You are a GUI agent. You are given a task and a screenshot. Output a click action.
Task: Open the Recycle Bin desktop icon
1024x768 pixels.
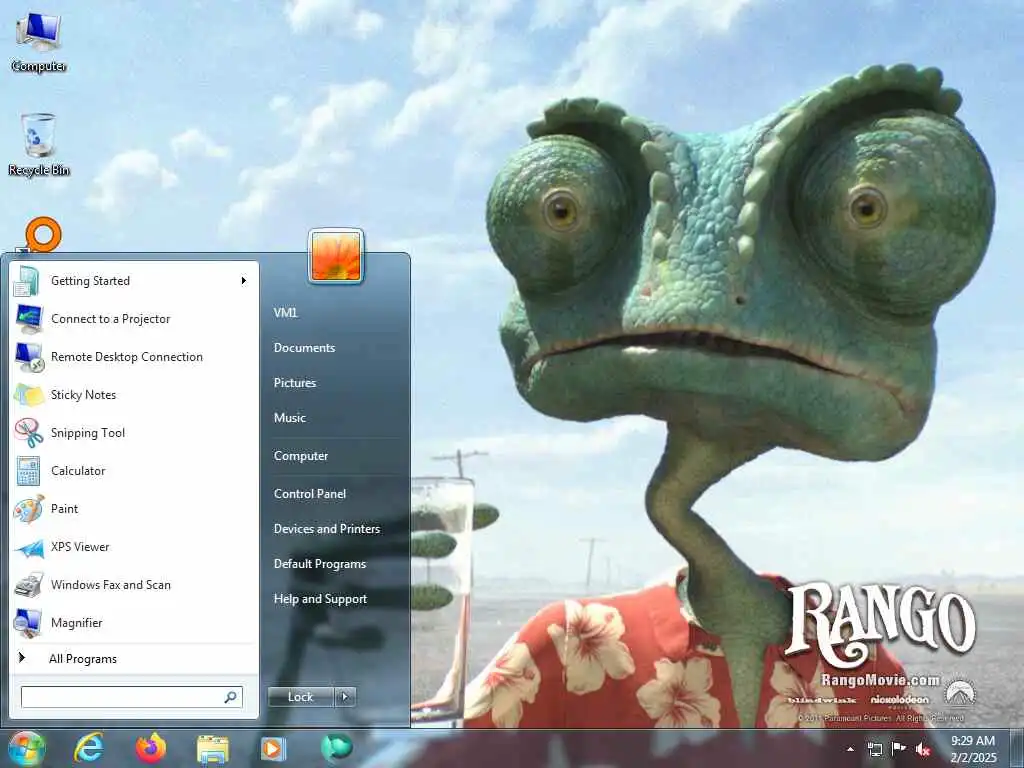39,145
